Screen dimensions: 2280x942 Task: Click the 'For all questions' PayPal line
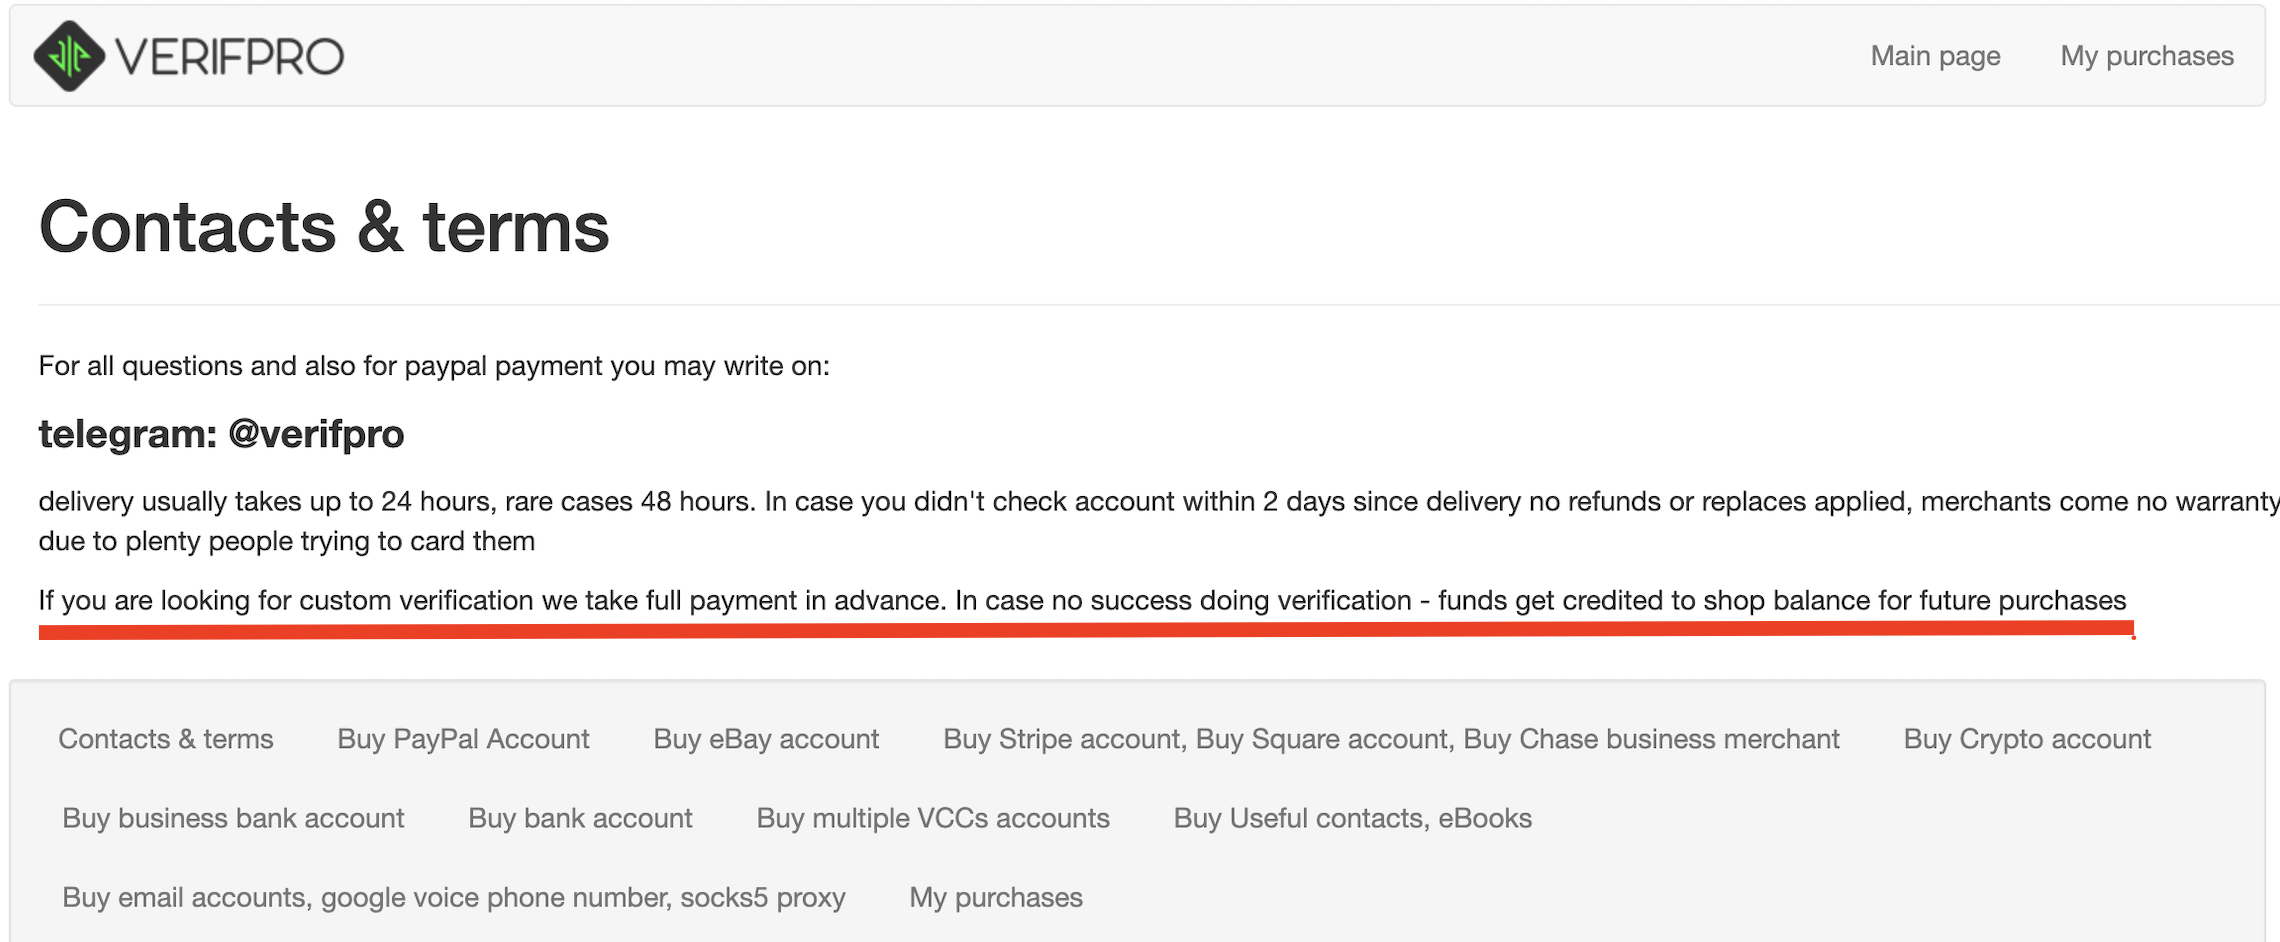click(x=434, y=366)
